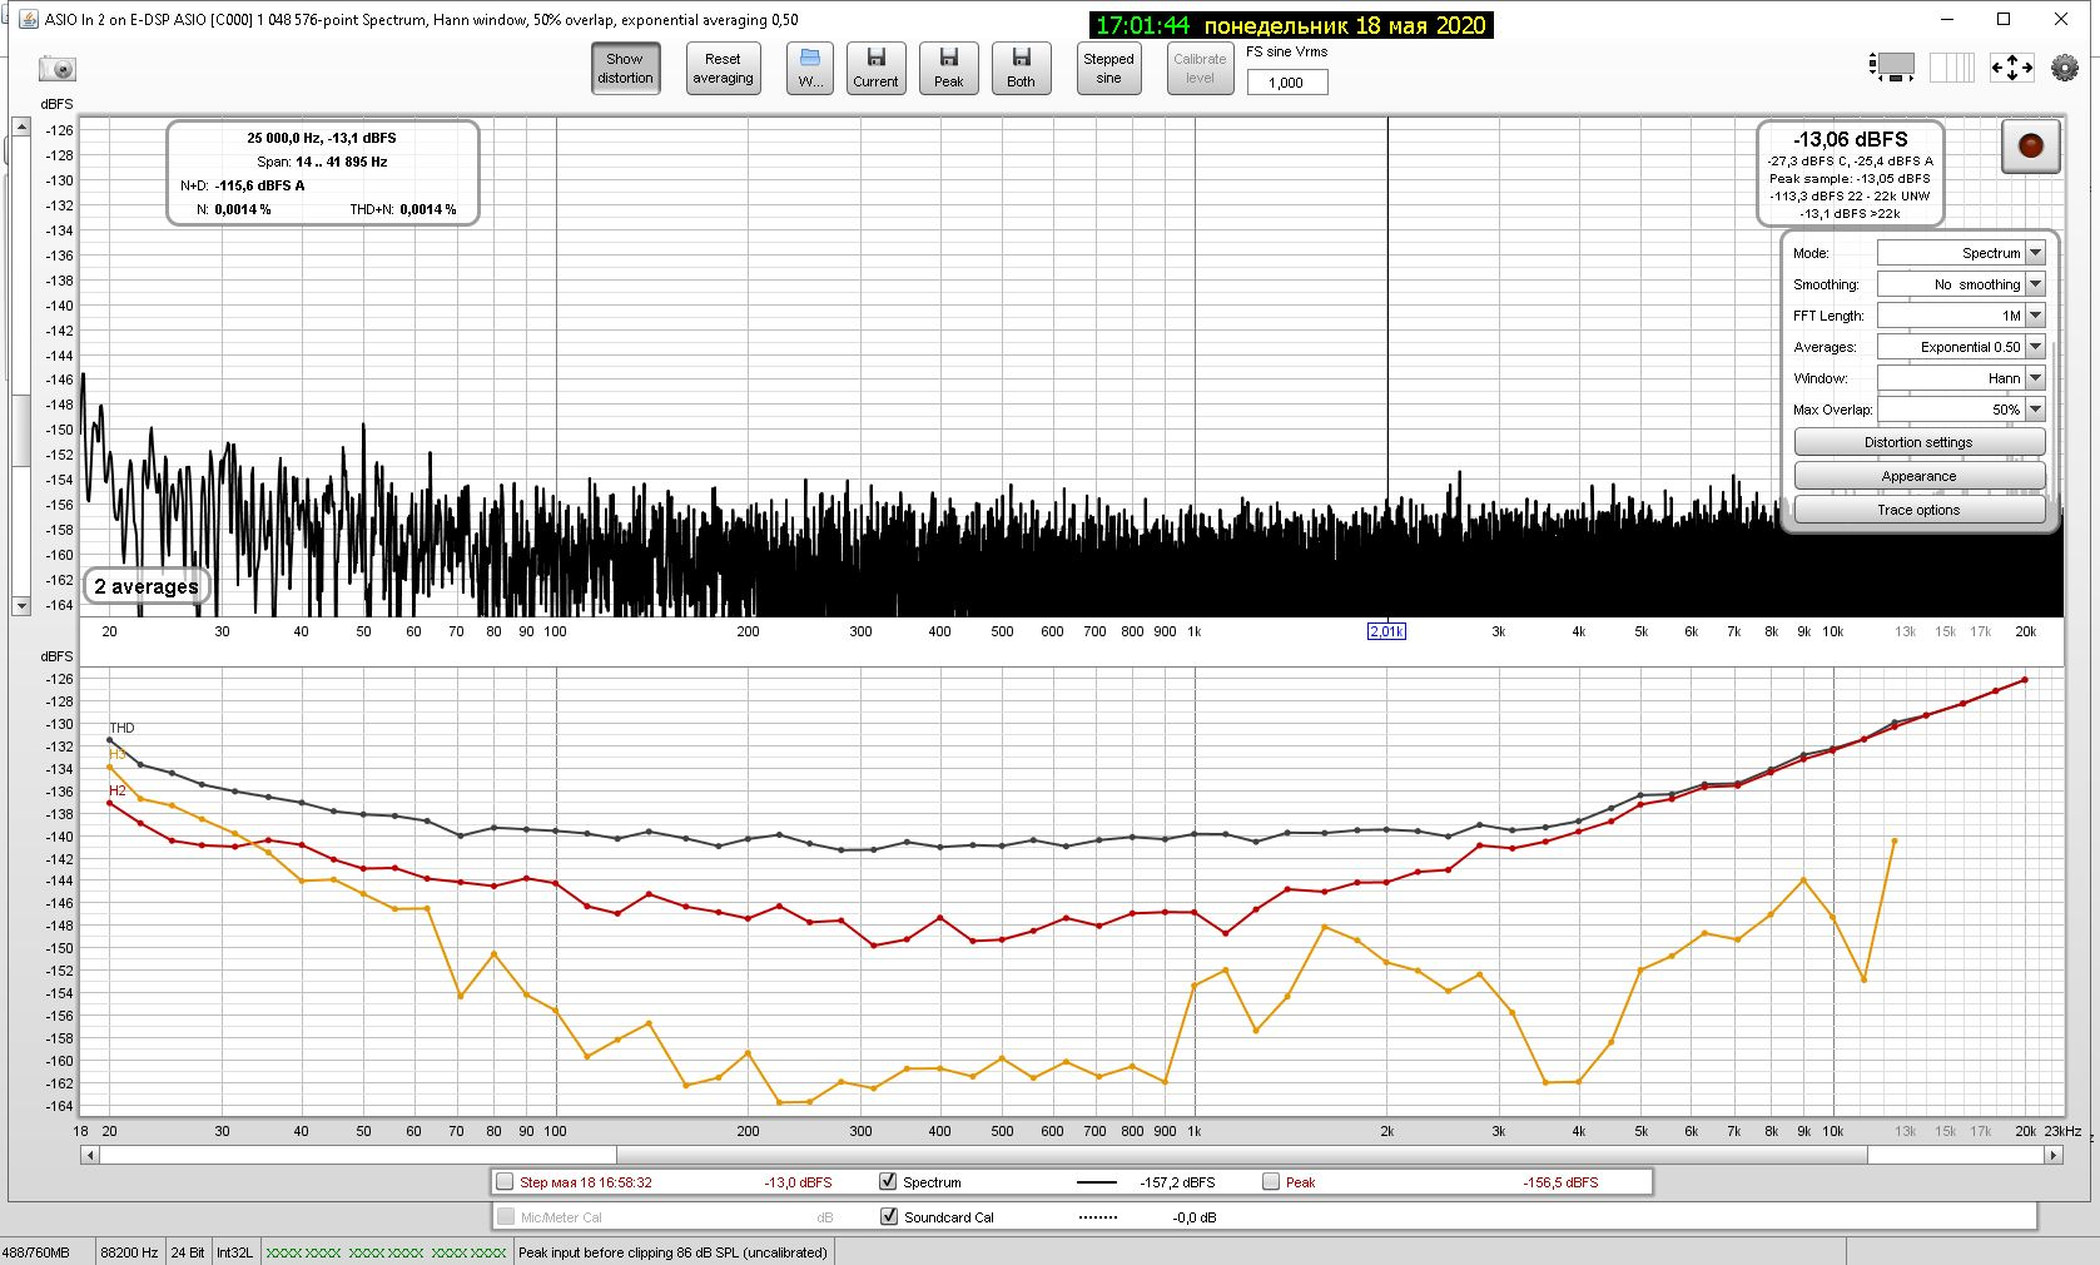Click the 88200 Hz status entry

(129, 1252)
